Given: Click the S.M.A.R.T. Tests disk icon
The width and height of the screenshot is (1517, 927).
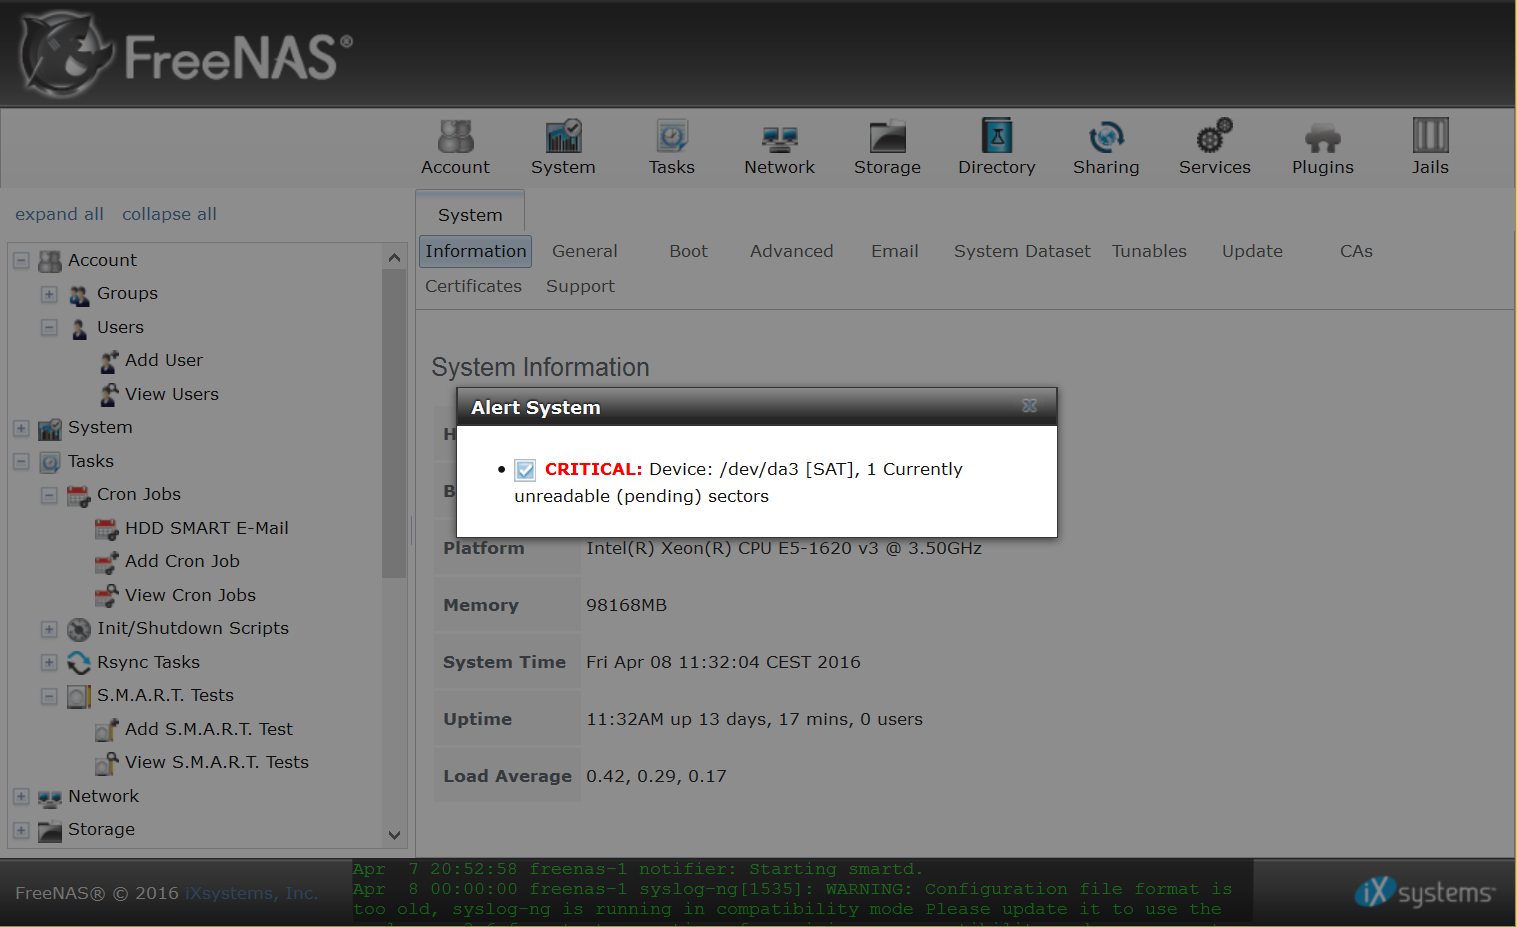Looking at the screenshot, I should (79, 696).
